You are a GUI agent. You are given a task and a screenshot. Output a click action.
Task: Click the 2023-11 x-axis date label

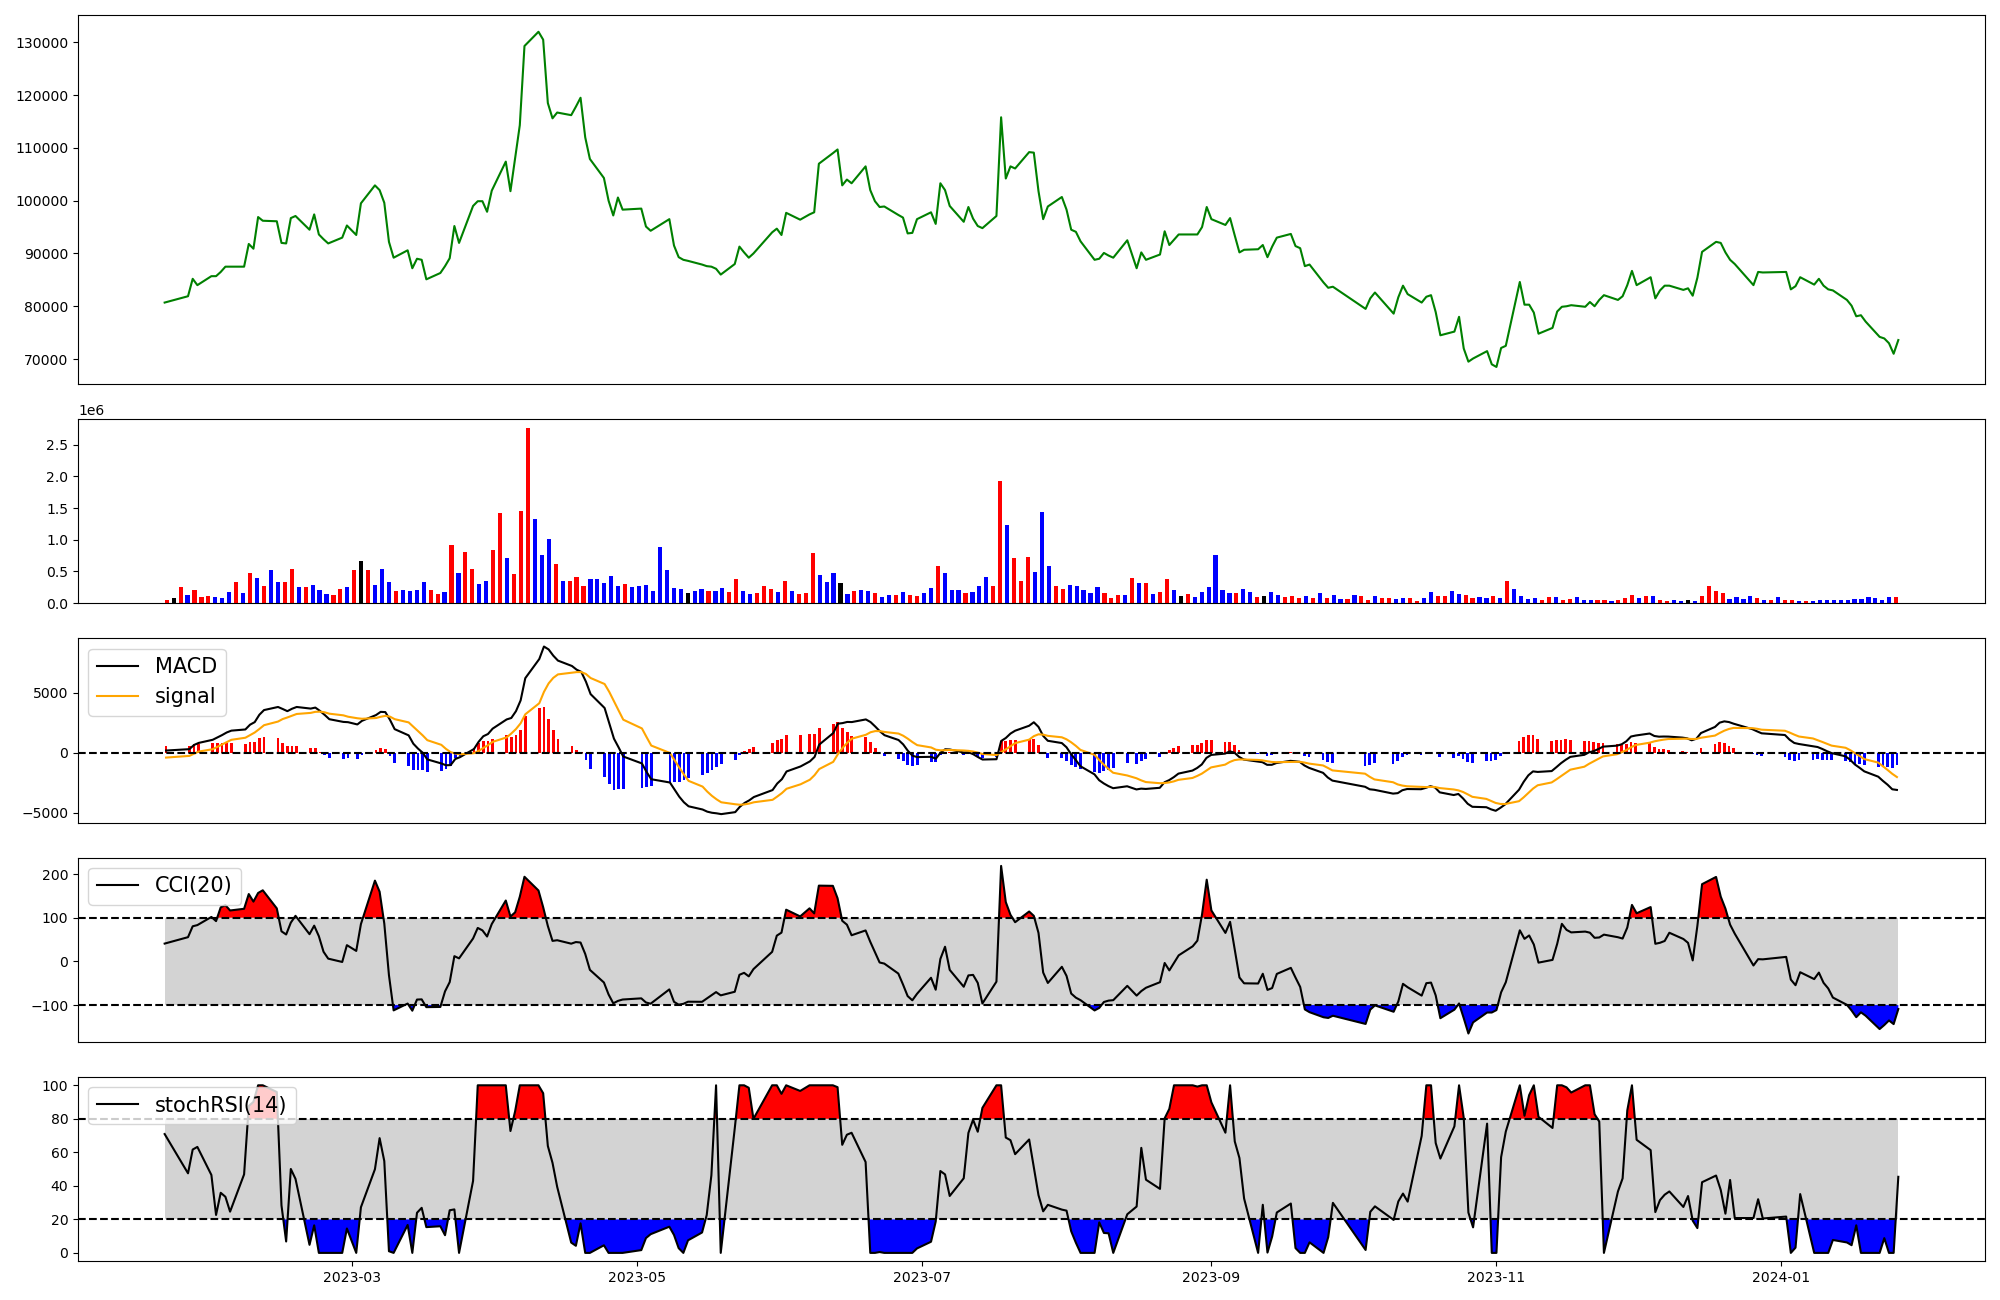1496,1277
